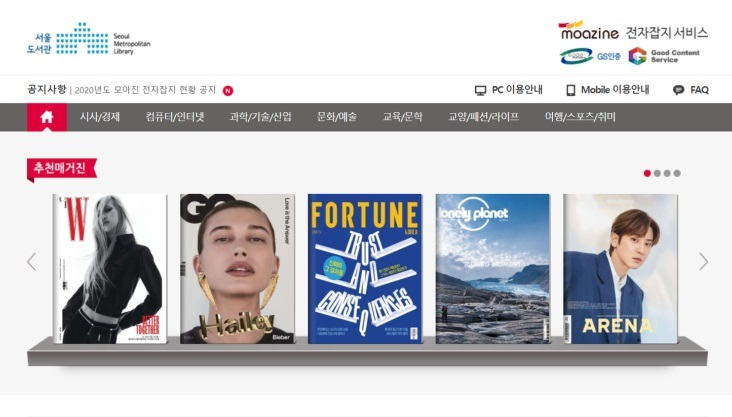Click the red N new-notice badge

click(228, 91)
